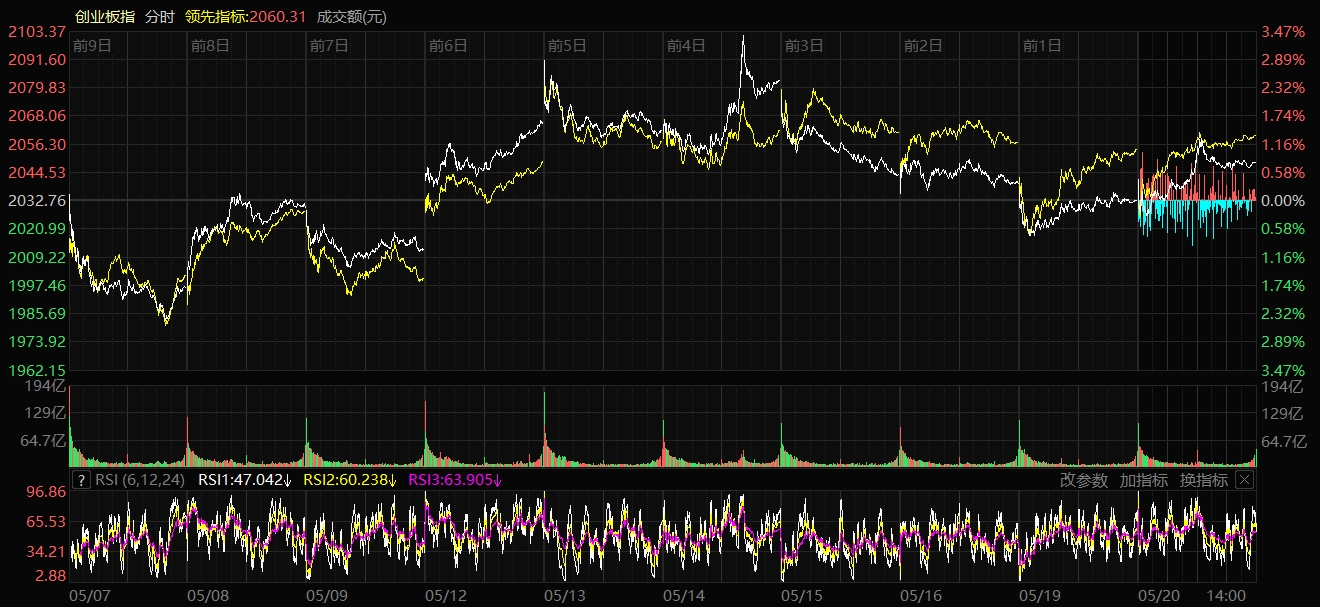Viewport: 1320px width, 607px height.
Task: Click the 0.00% right axis label
Action: 1283,201
